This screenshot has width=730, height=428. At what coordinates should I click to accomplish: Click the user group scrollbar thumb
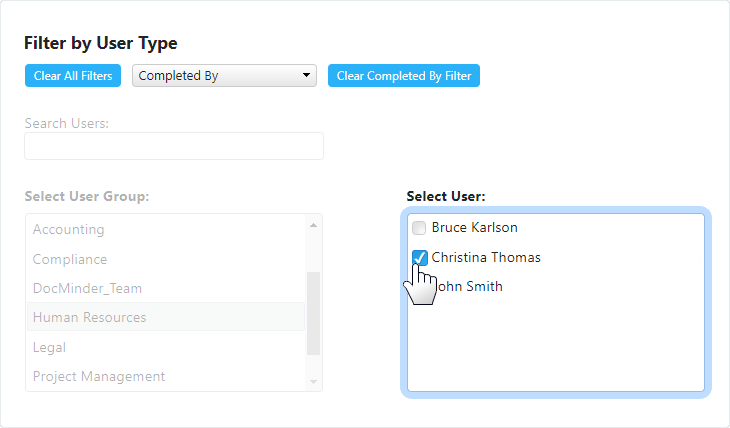click(x=314, y=312)
